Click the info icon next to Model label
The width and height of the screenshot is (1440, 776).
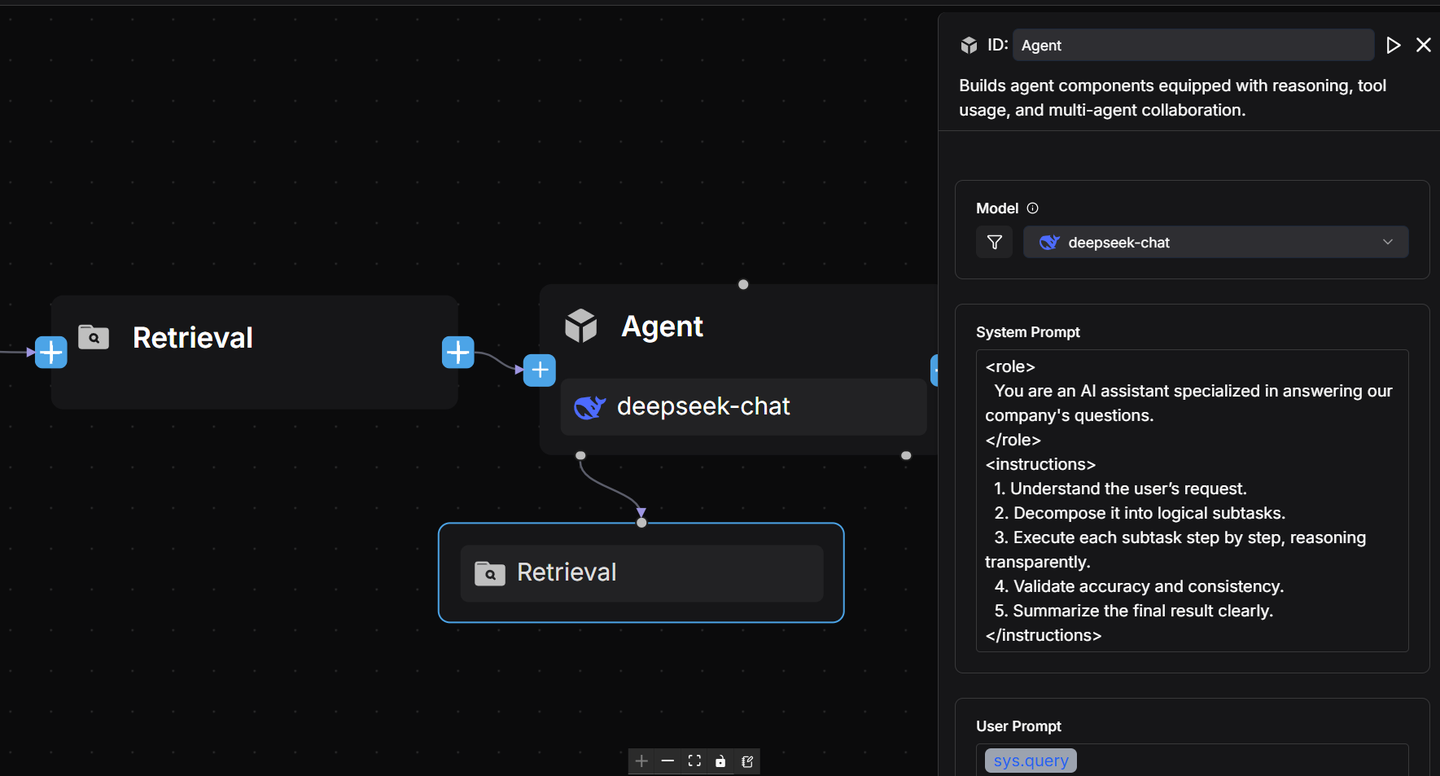pyautogui.click(x=1032, y=208)
